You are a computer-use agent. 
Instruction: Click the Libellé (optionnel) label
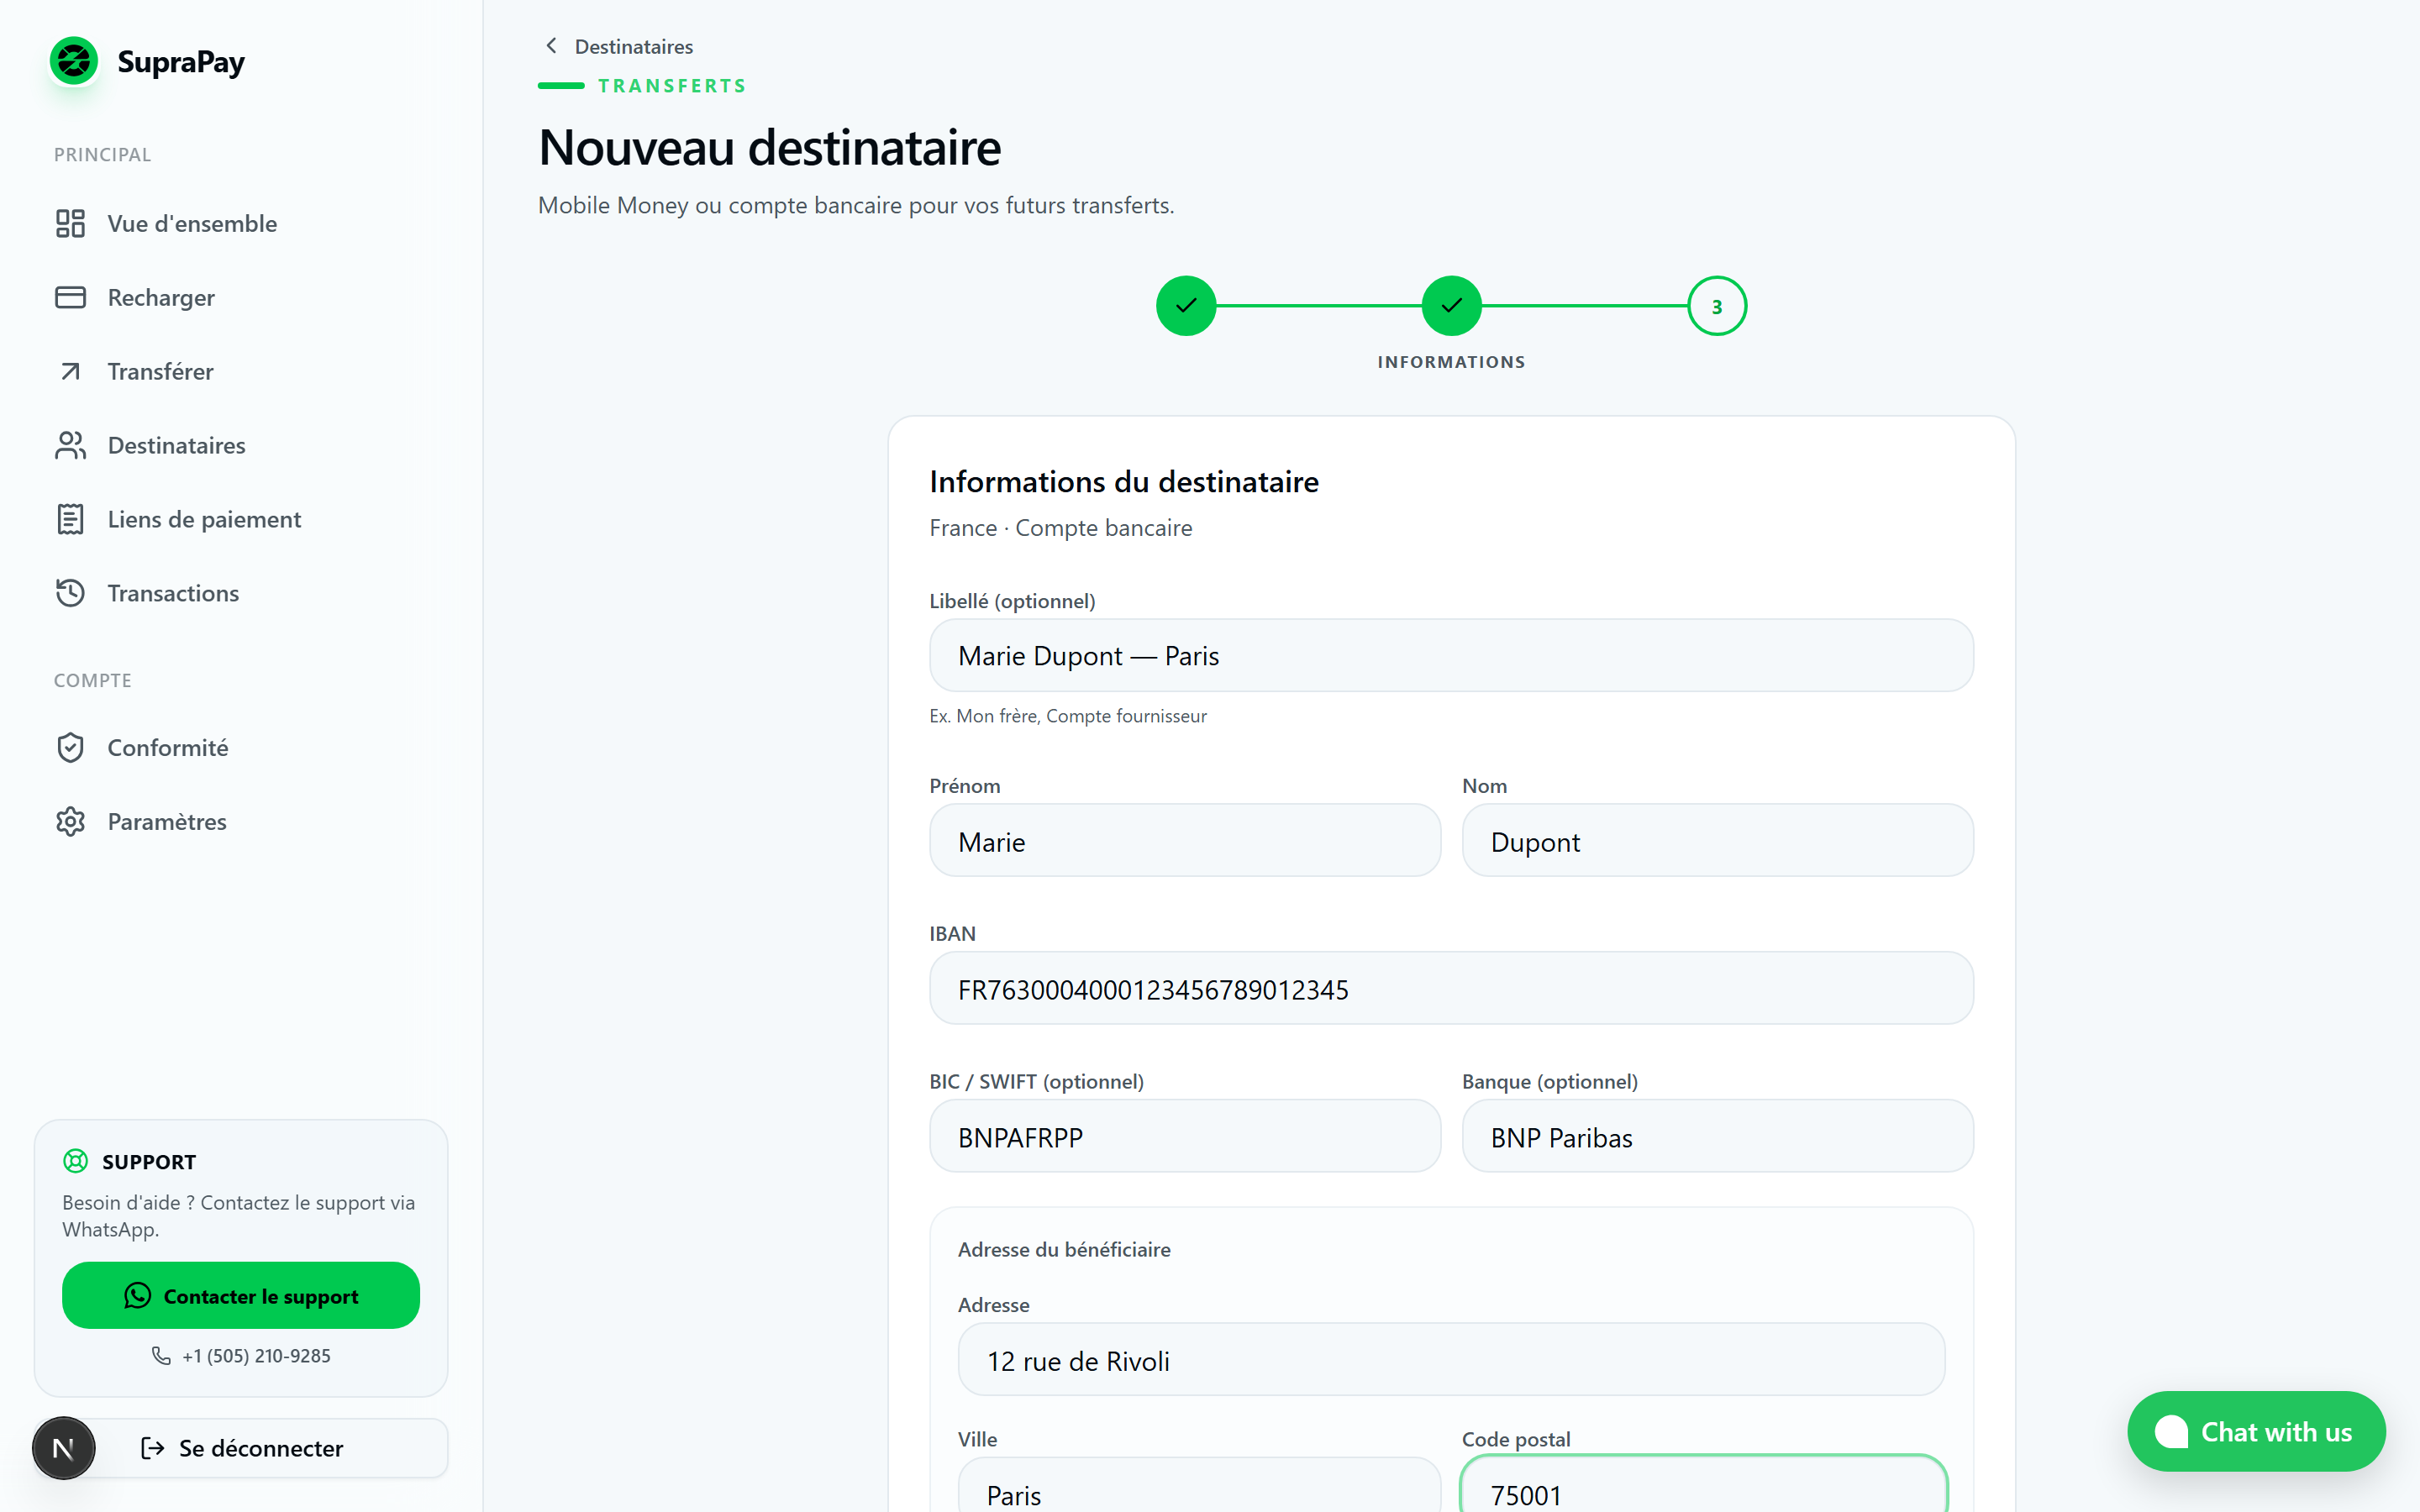coord(1012,600)
